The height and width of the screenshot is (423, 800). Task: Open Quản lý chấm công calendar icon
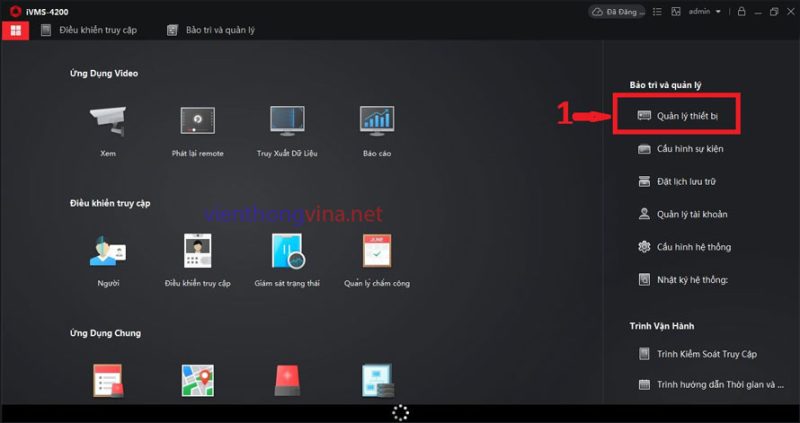click(x=377, y=251)
